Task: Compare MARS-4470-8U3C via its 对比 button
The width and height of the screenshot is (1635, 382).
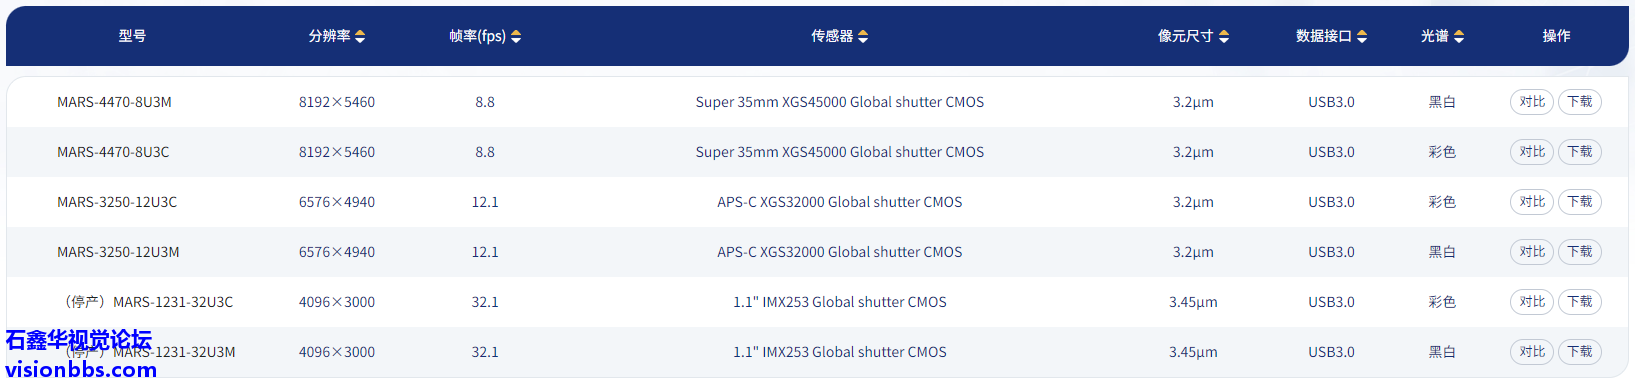Action: pyautogui.click(x=1532, y=152)
